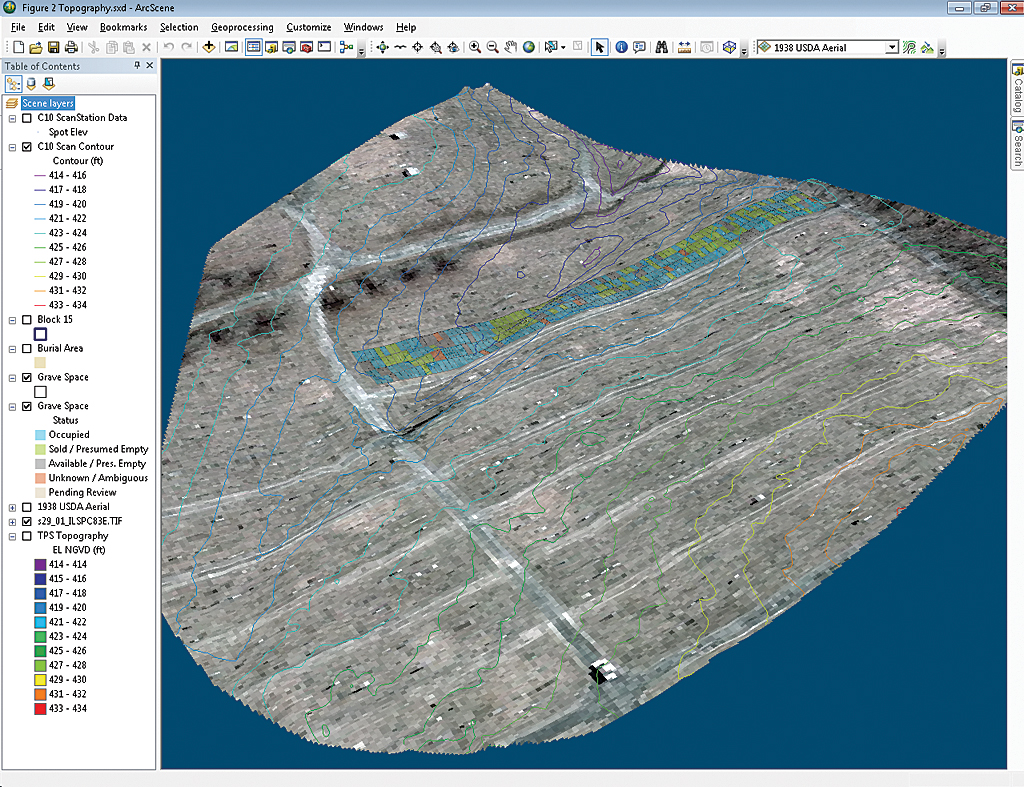Viewport: 1024px width, 787px height.
Task: Click the Occupied status color swatch
Action: click(x=40, y=435)
